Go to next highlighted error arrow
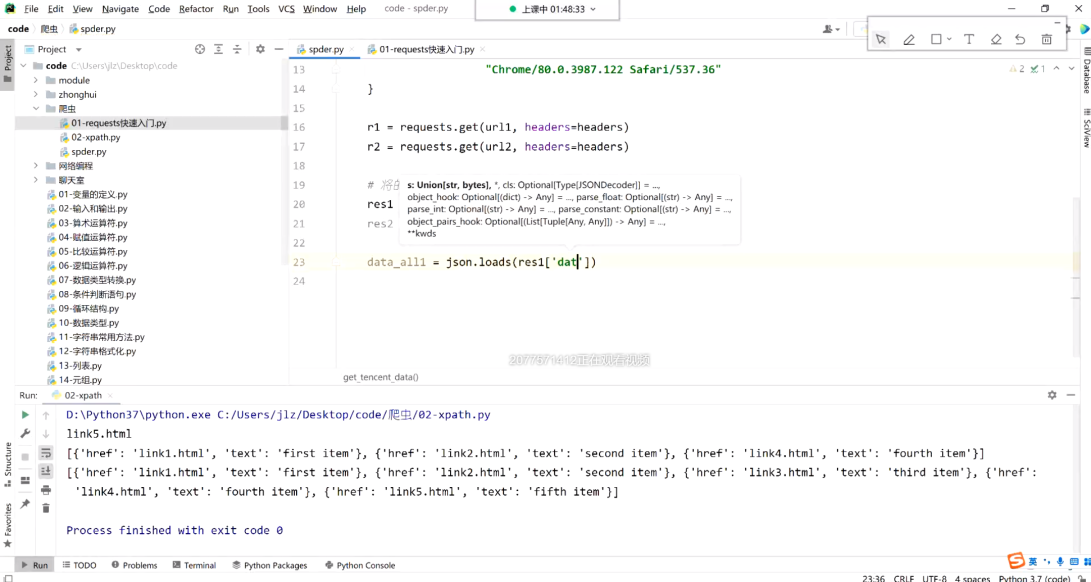1091x582 pixels. [1072, 69]
